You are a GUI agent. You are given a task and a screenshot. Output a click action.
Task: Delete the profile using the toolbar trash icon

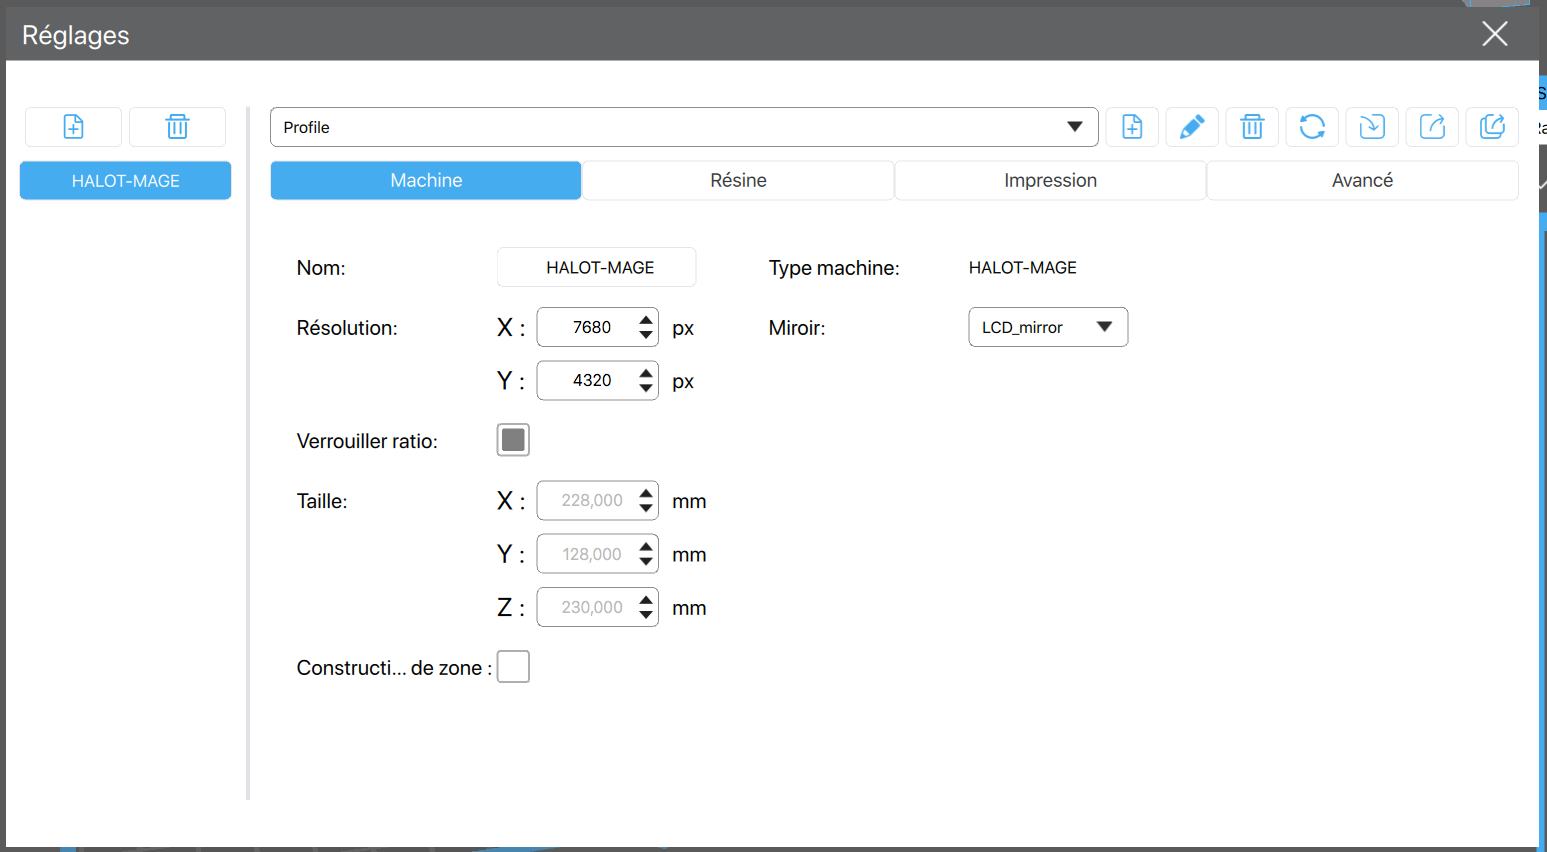1252,127
